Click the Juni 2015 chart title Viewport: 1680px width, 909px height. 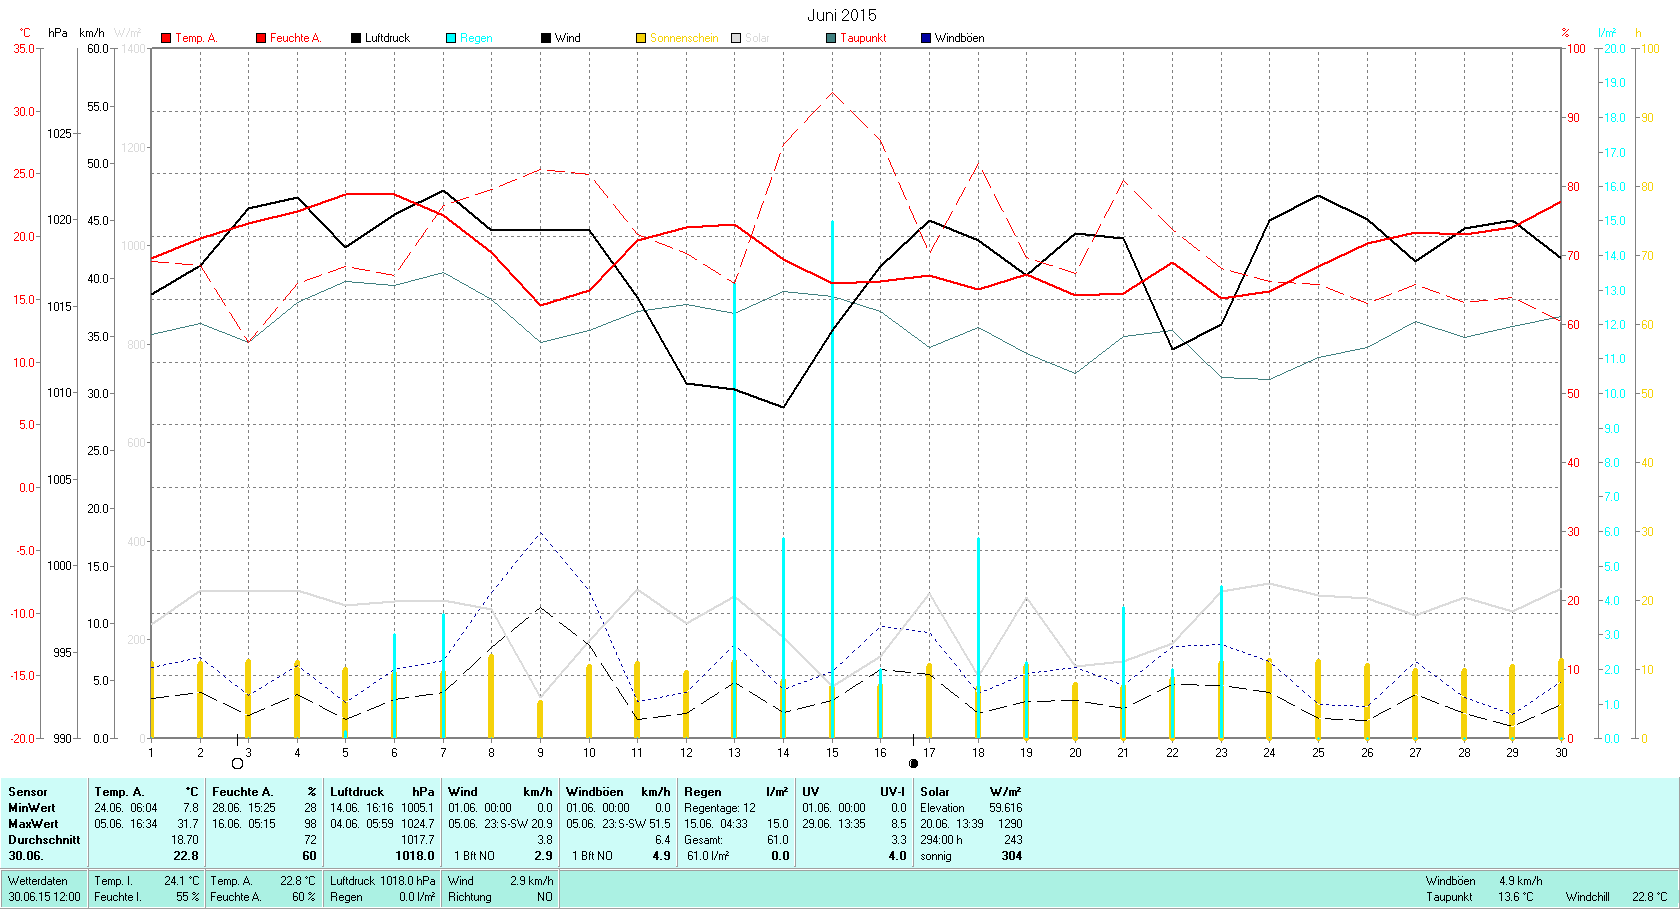point(842,15)
